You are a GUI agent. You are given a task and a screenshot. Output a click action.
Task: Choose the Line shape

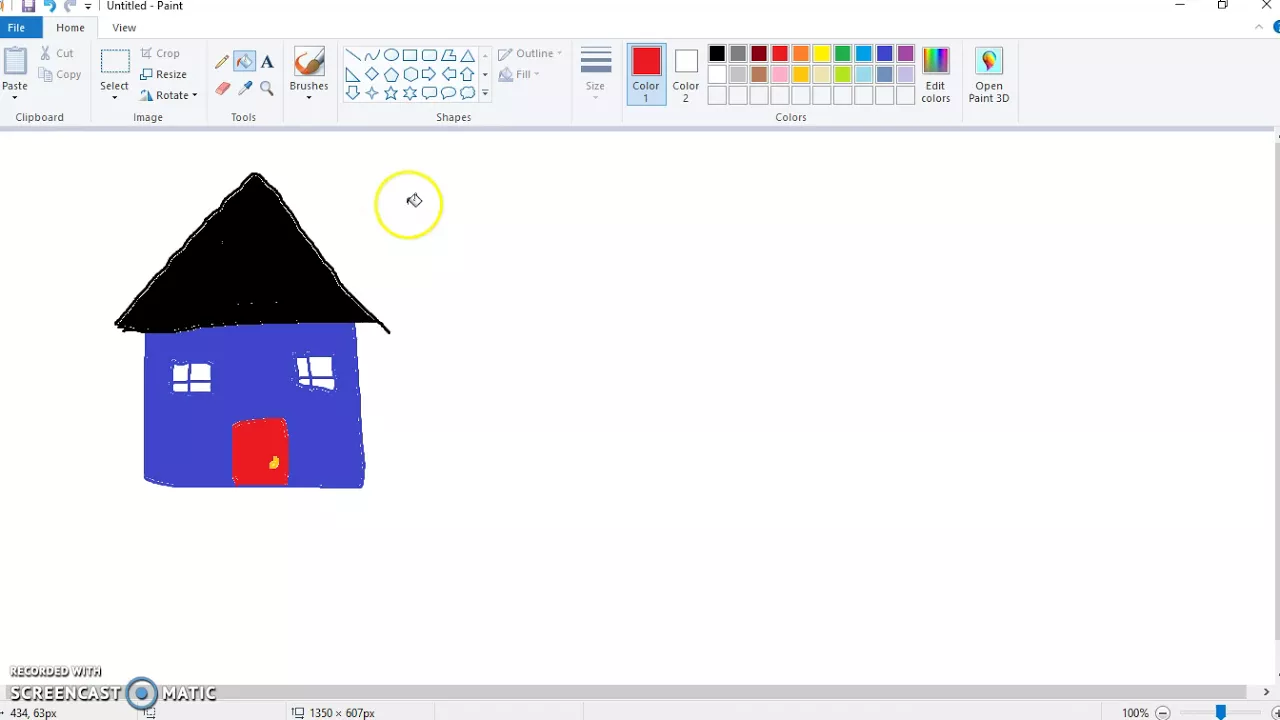353,55
